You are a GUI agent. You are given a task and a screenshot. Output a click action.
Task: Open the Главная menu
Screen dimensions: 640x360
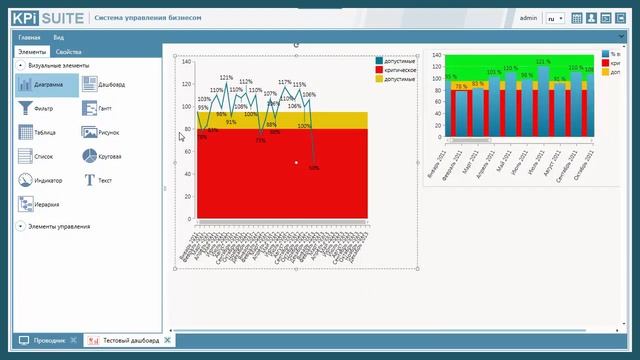tap(29, 38)
